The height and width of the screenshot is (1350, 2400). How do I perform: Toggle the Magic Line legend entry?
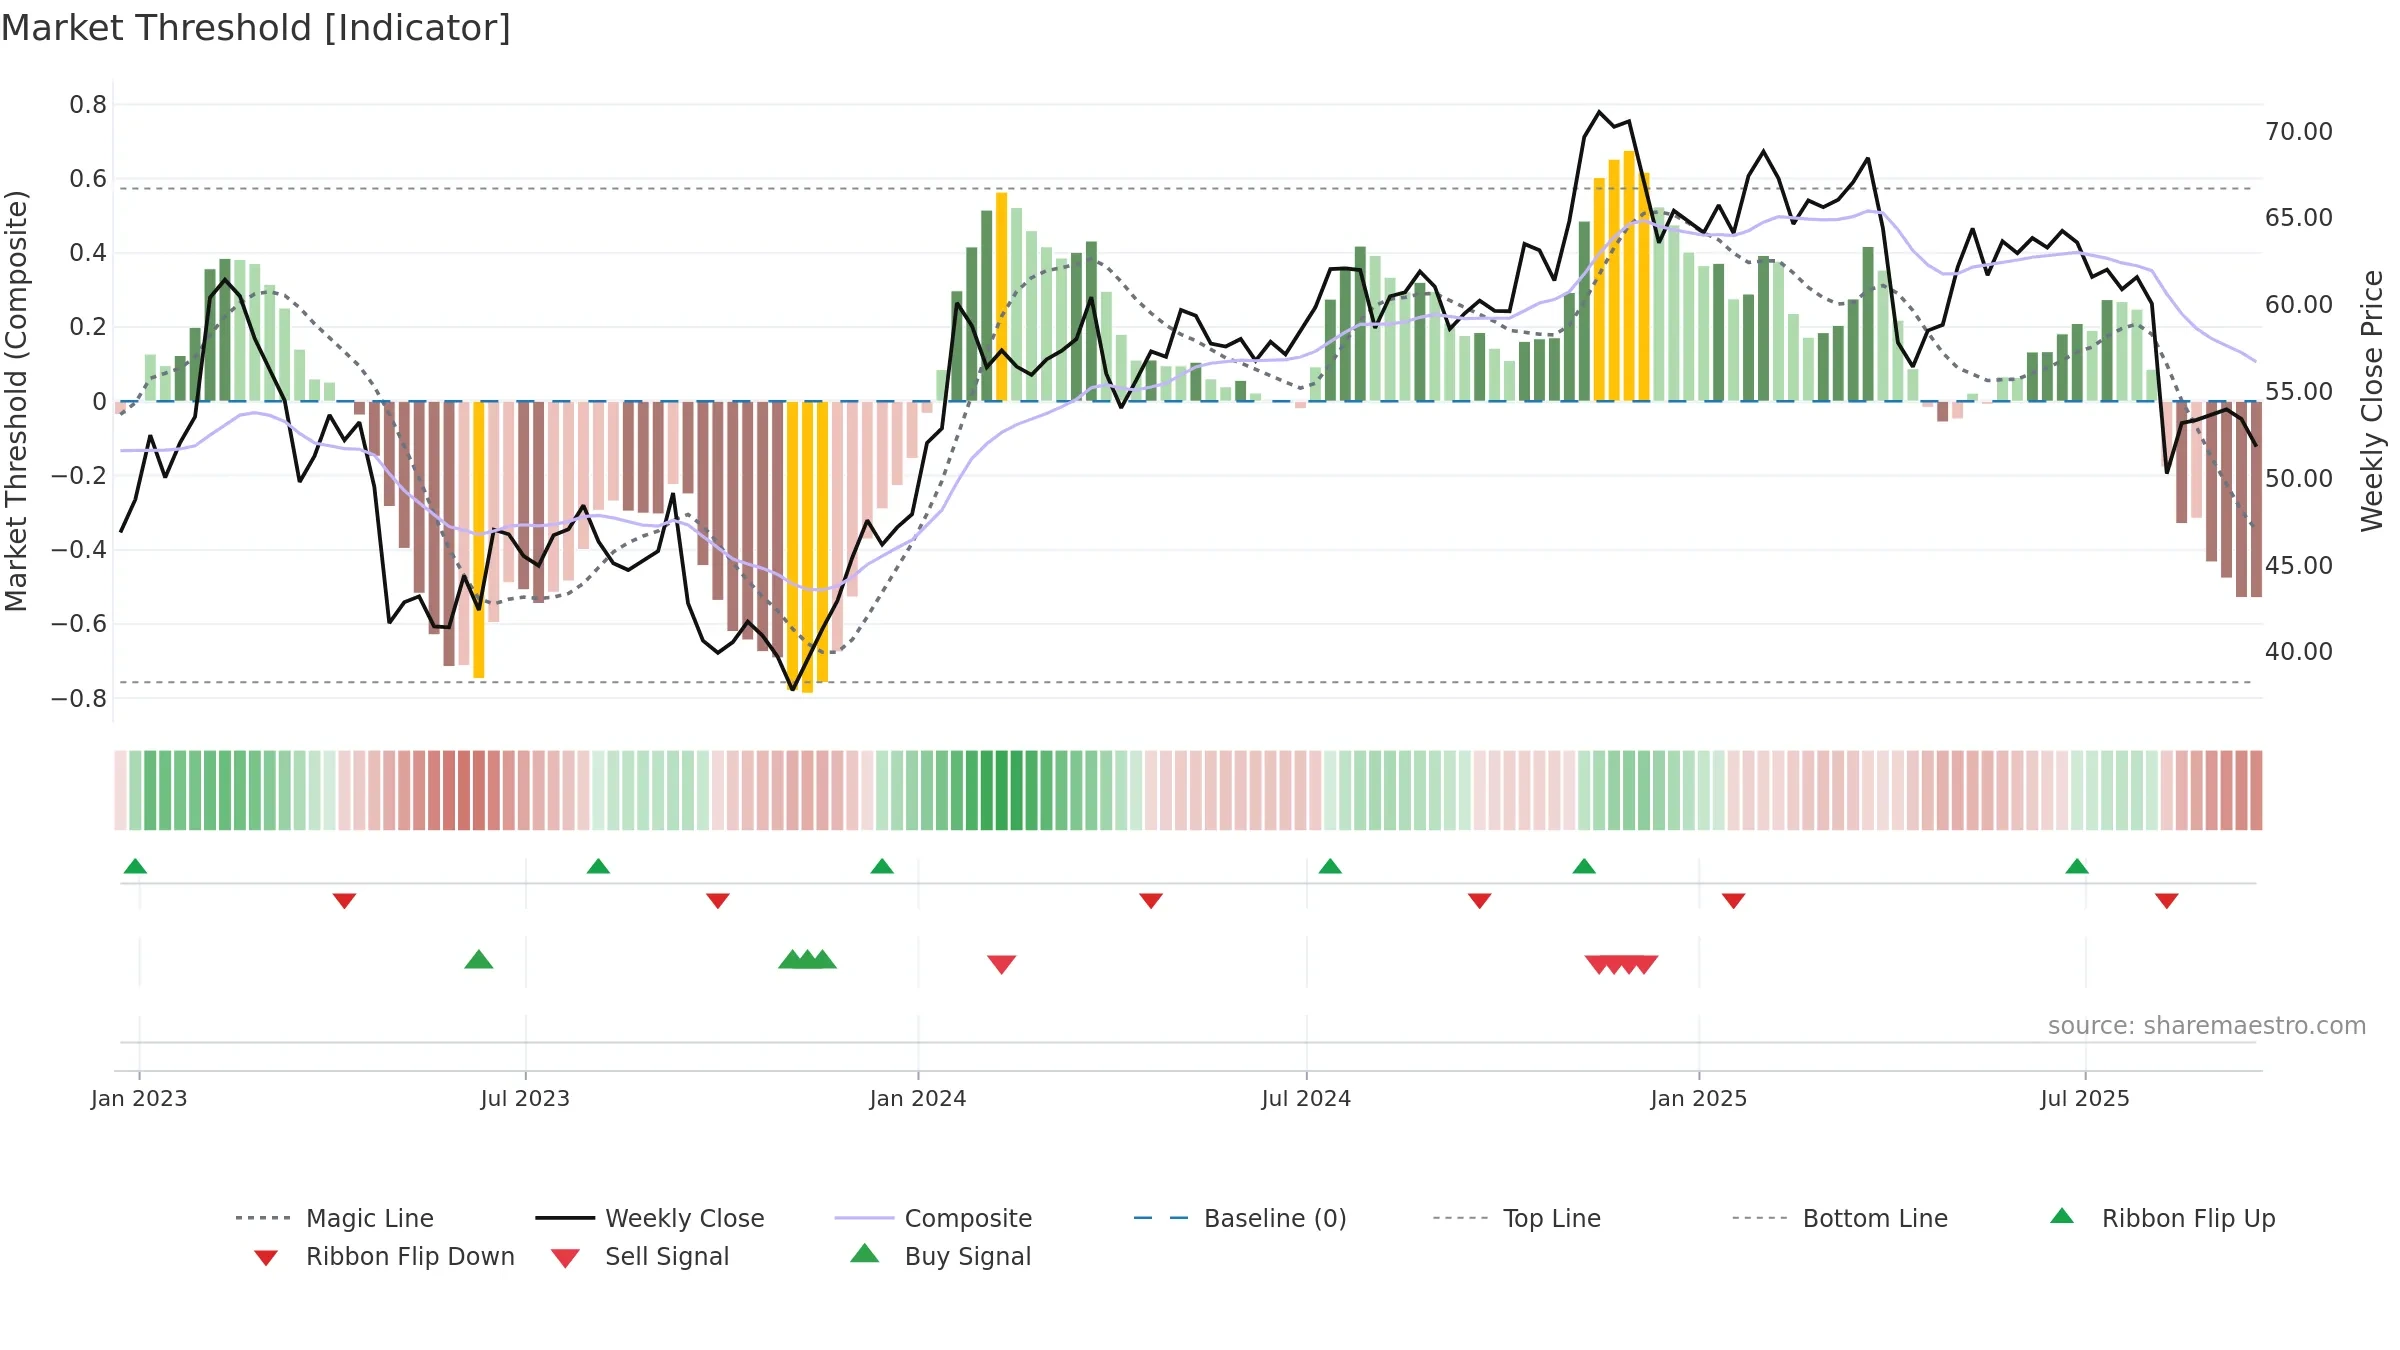click(334, 1218)
